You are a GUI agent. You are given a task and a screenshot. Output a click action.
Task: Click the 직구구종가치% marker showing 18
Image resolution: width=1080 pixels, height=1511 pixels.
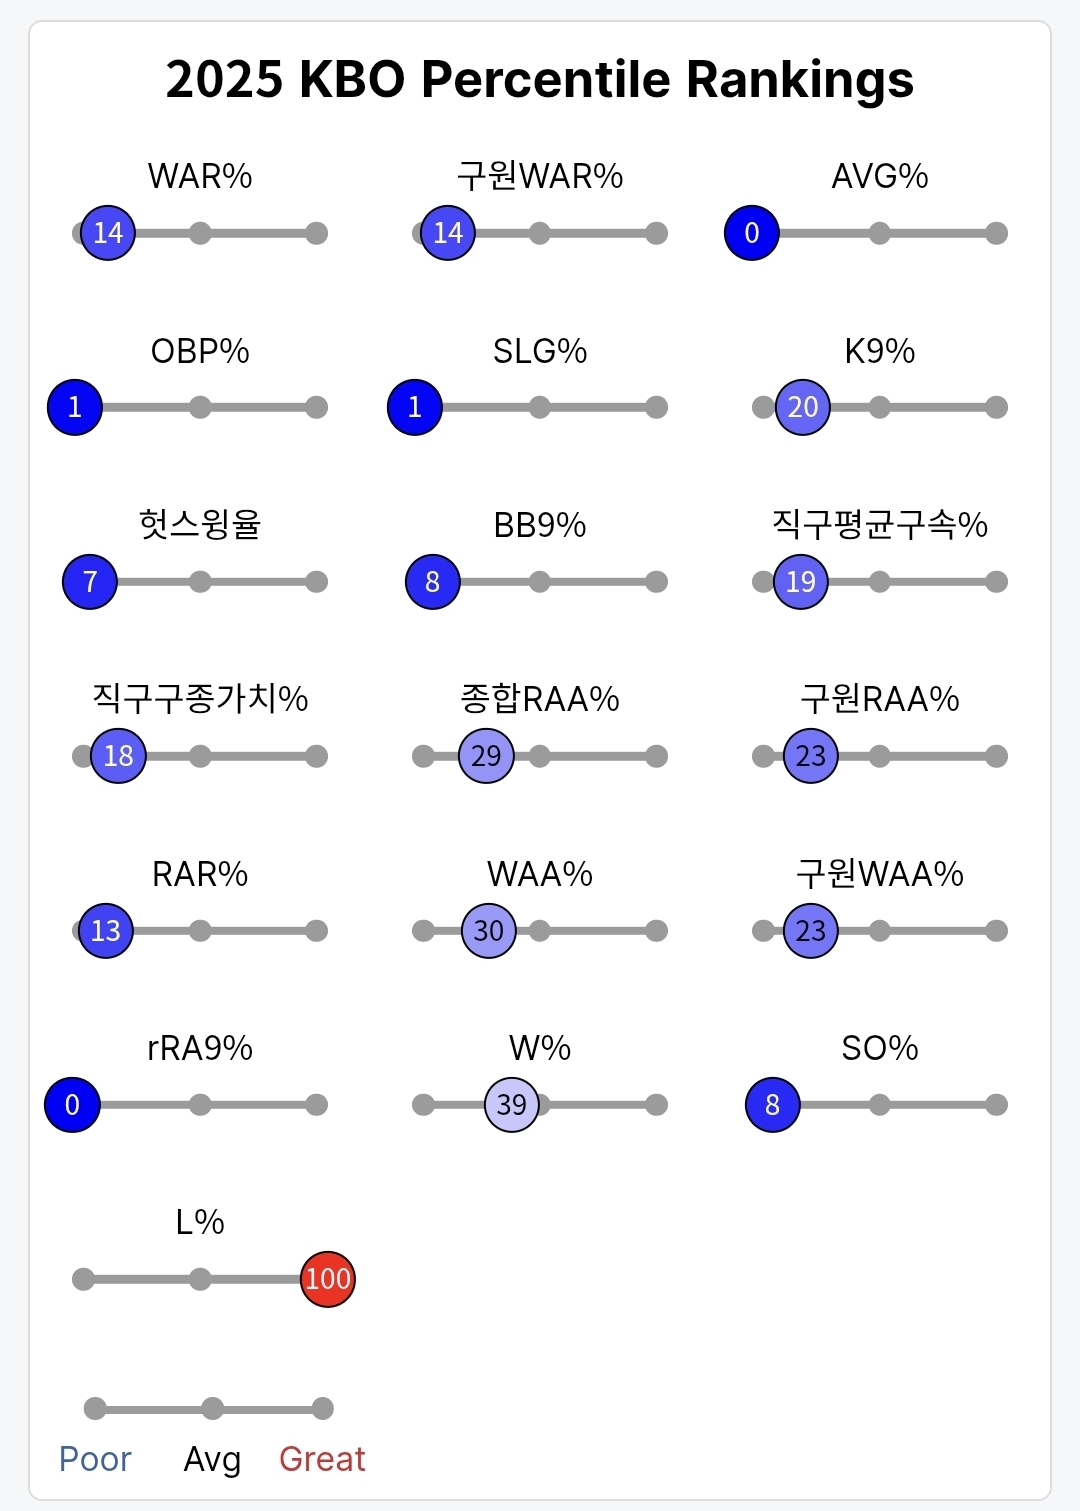point(118,756)
